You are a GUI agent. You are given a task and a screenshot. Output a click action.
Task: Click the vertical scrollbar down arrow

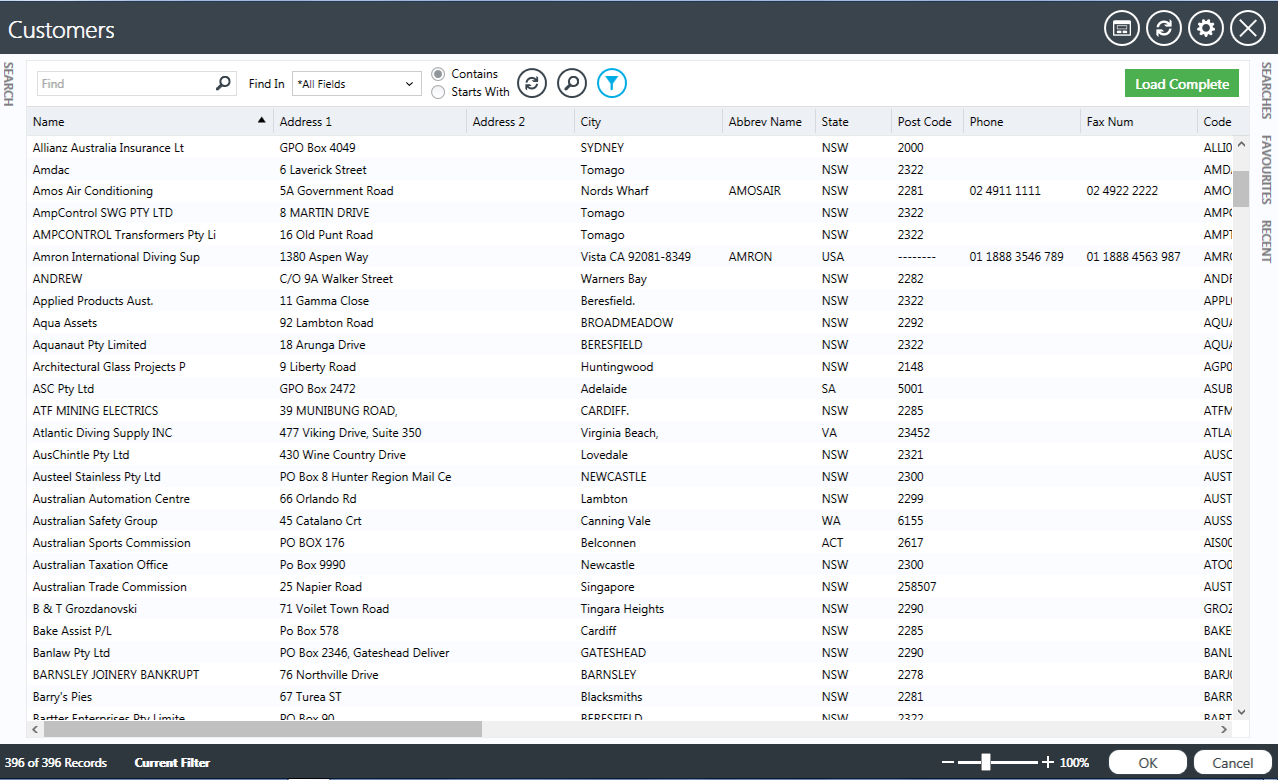click(x=1241, y=712)
